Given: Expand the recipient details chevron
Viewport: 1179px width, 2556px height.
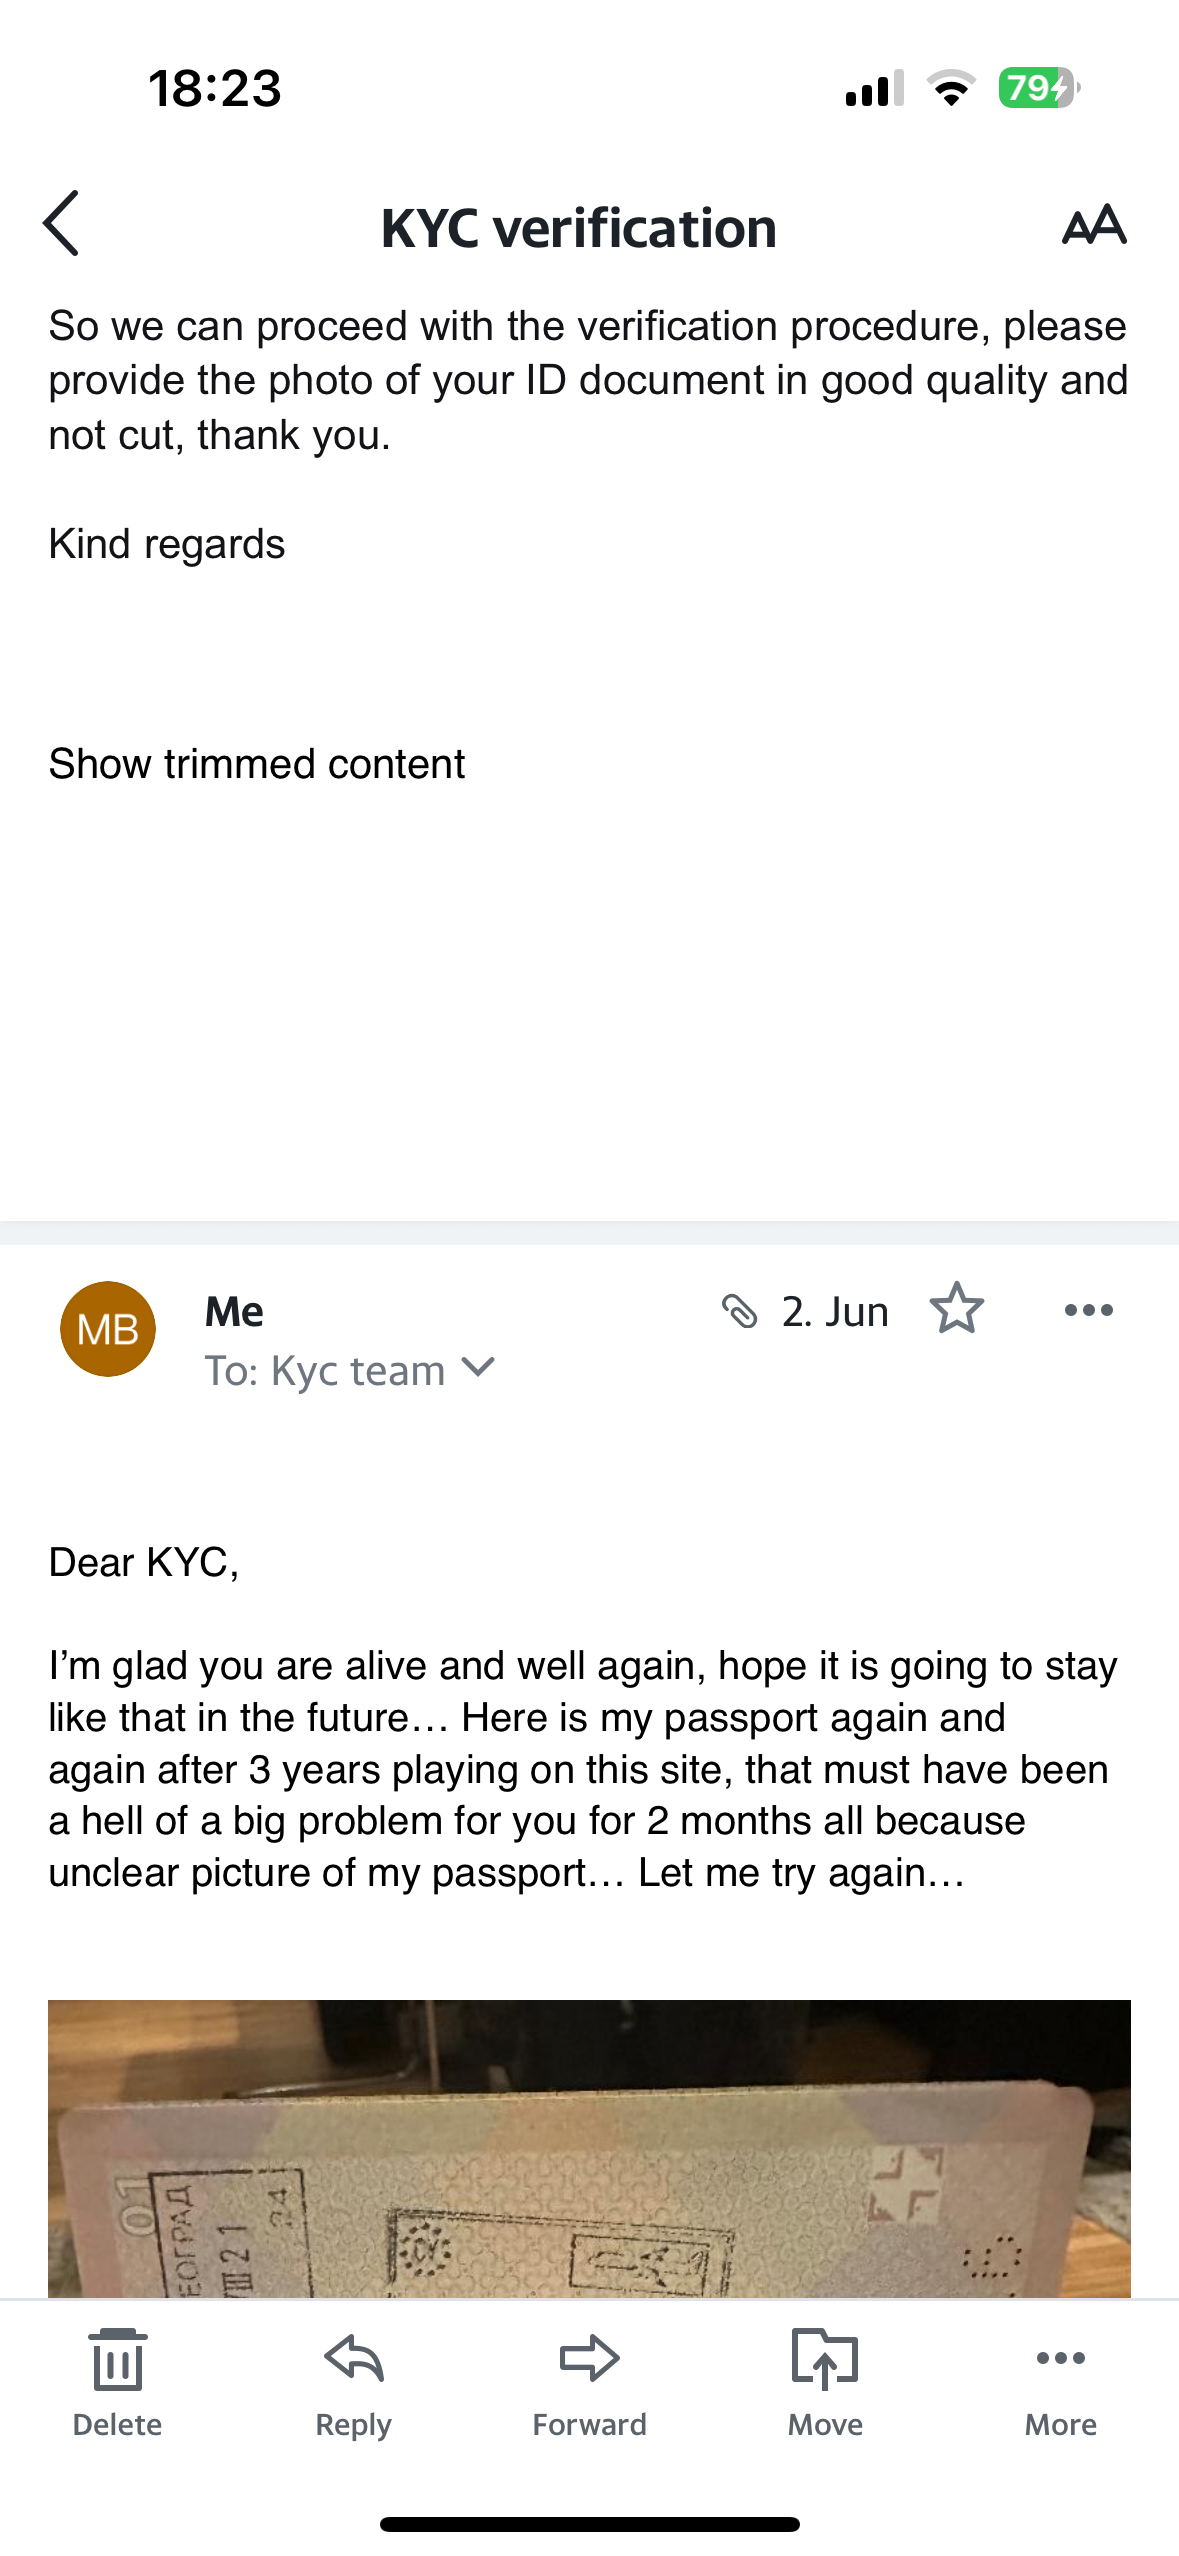Looking at the screenshot, I should pyautogui.click(x=479, y=1367).
